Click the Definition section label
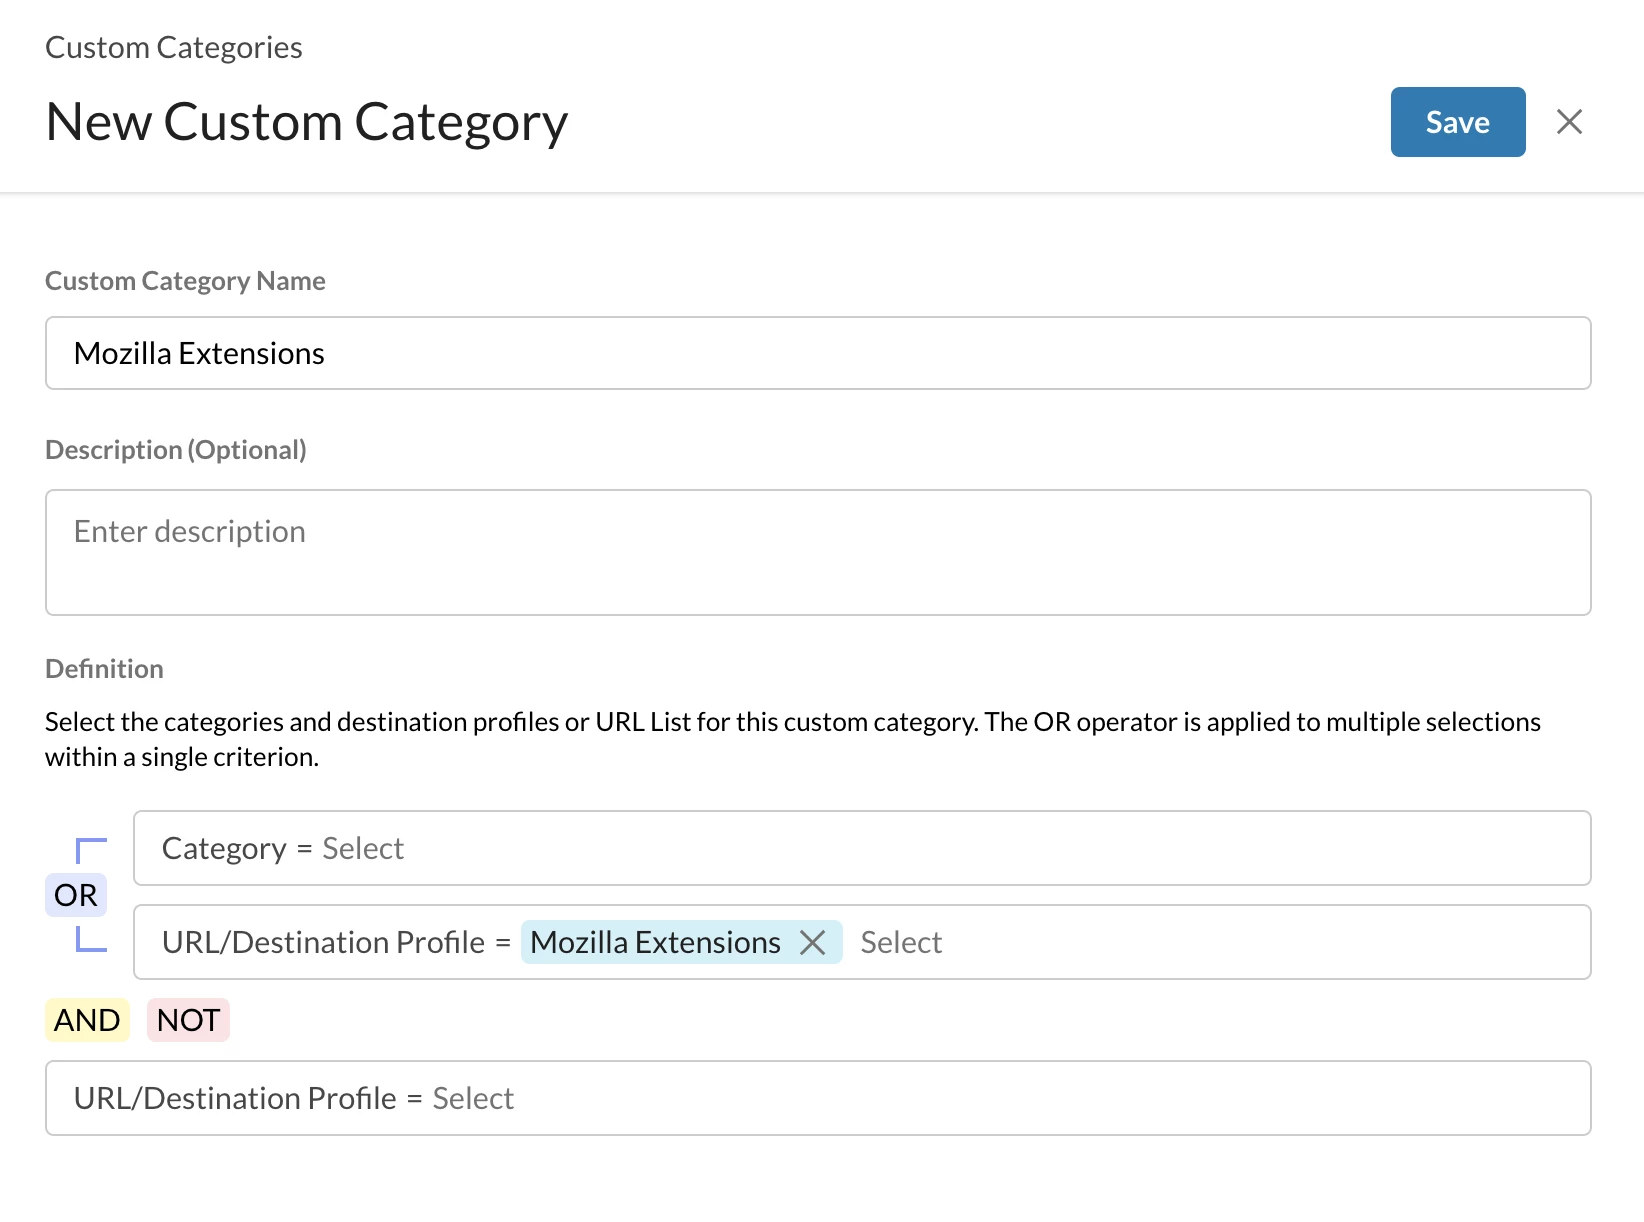Screen dimensions: 1644x1222 (104, 669)
